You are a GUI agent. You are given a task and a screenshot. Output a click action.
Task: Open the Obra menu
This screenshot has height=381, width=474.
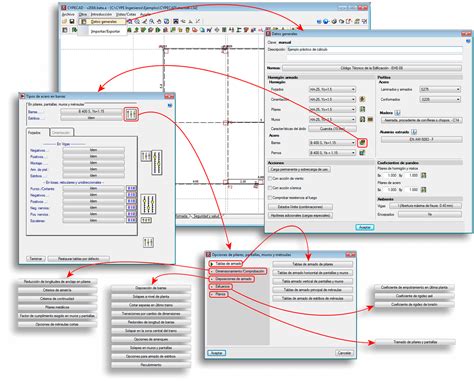(83, 14)
